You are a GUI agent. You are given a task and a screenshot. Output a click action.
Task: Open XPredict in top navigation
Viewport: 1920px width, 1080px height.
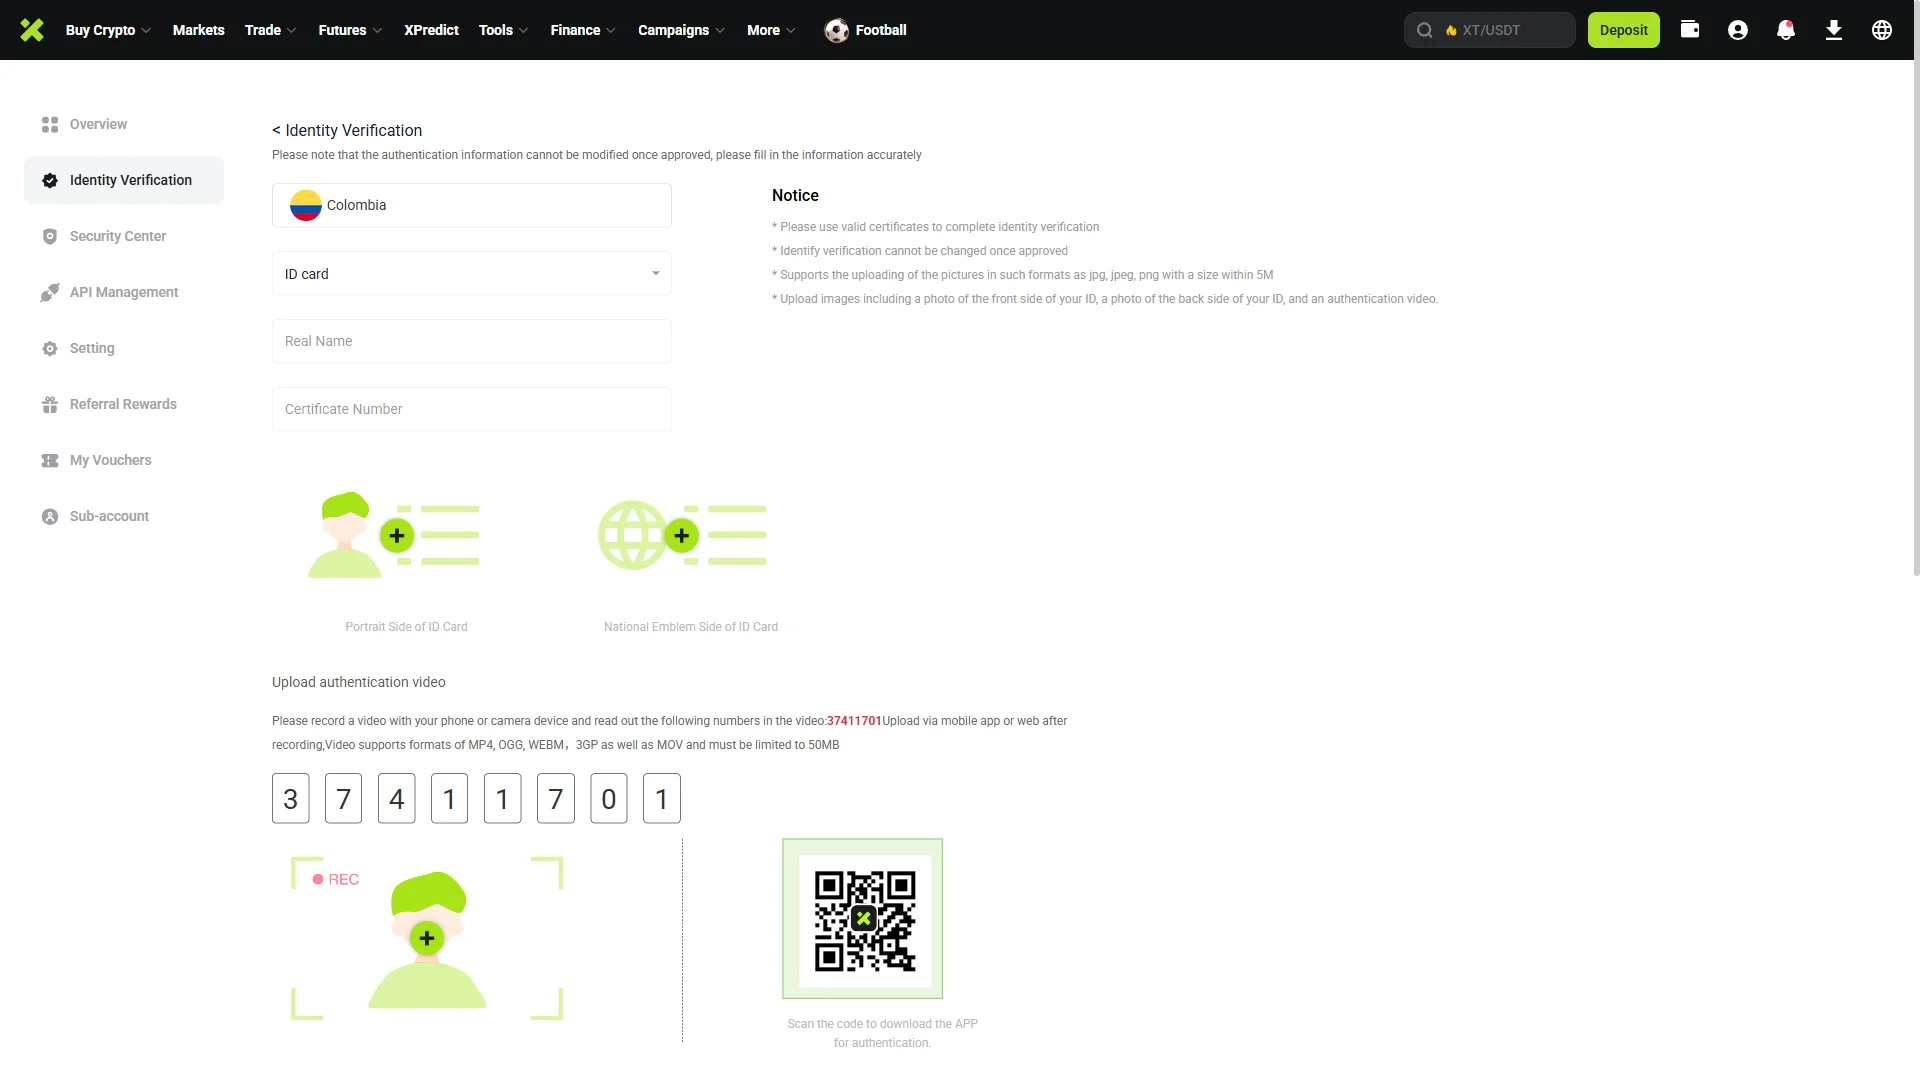tap(431, 30)
